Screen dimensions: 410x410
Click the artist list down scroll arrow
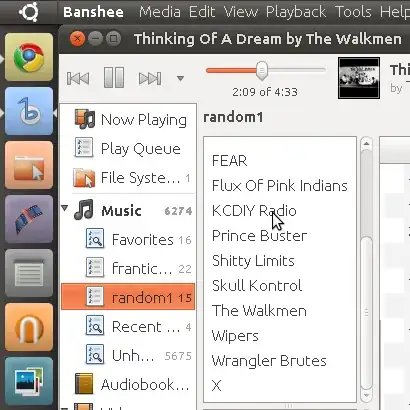pyautogui.click(x=366, y=395)
